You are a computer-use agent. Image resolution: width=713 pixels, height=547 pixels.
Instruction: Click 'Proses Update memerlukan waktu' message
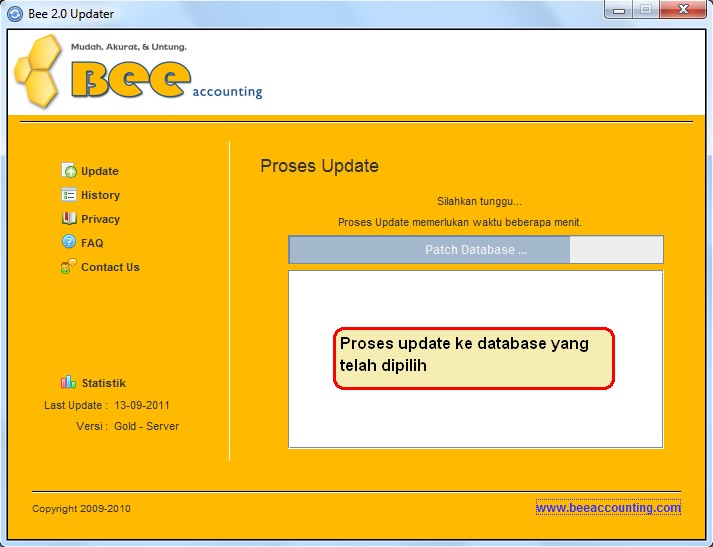460,222
